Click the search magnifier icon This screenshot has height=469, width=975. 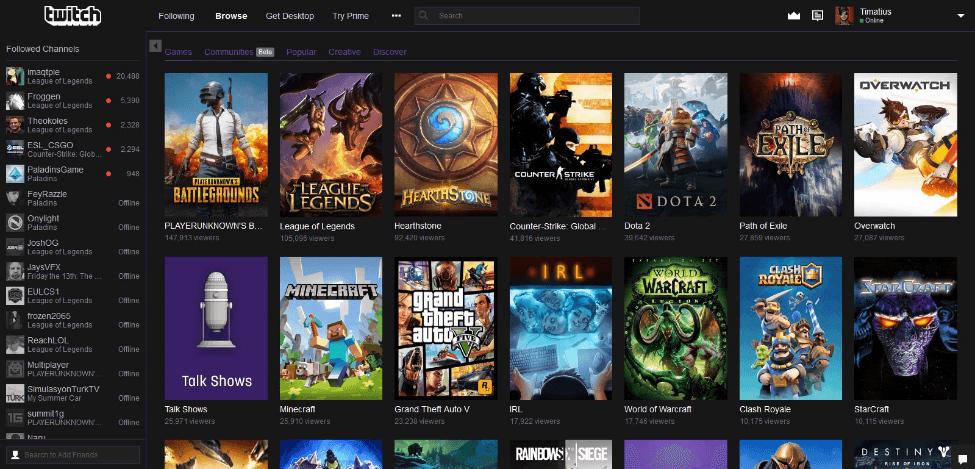pos(423,16)
